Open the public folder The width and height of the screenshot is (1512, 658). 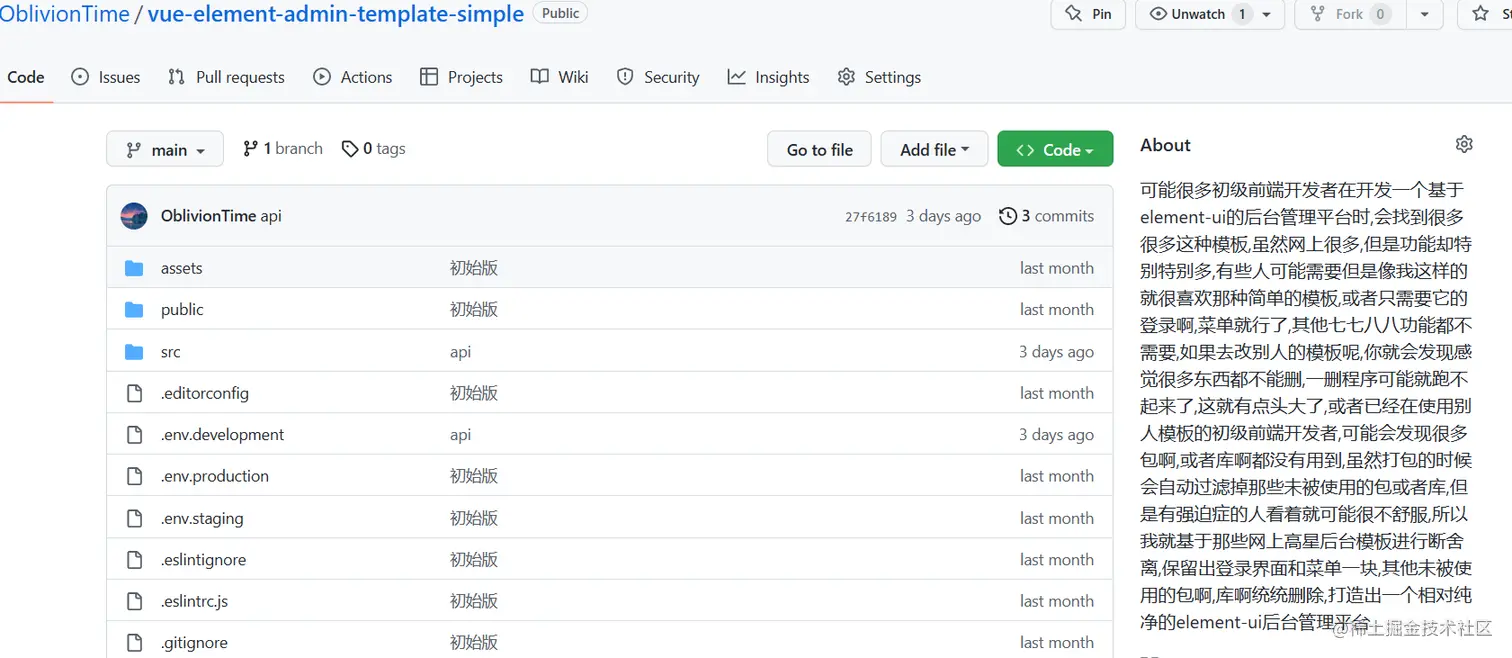(x=182, y=309)
